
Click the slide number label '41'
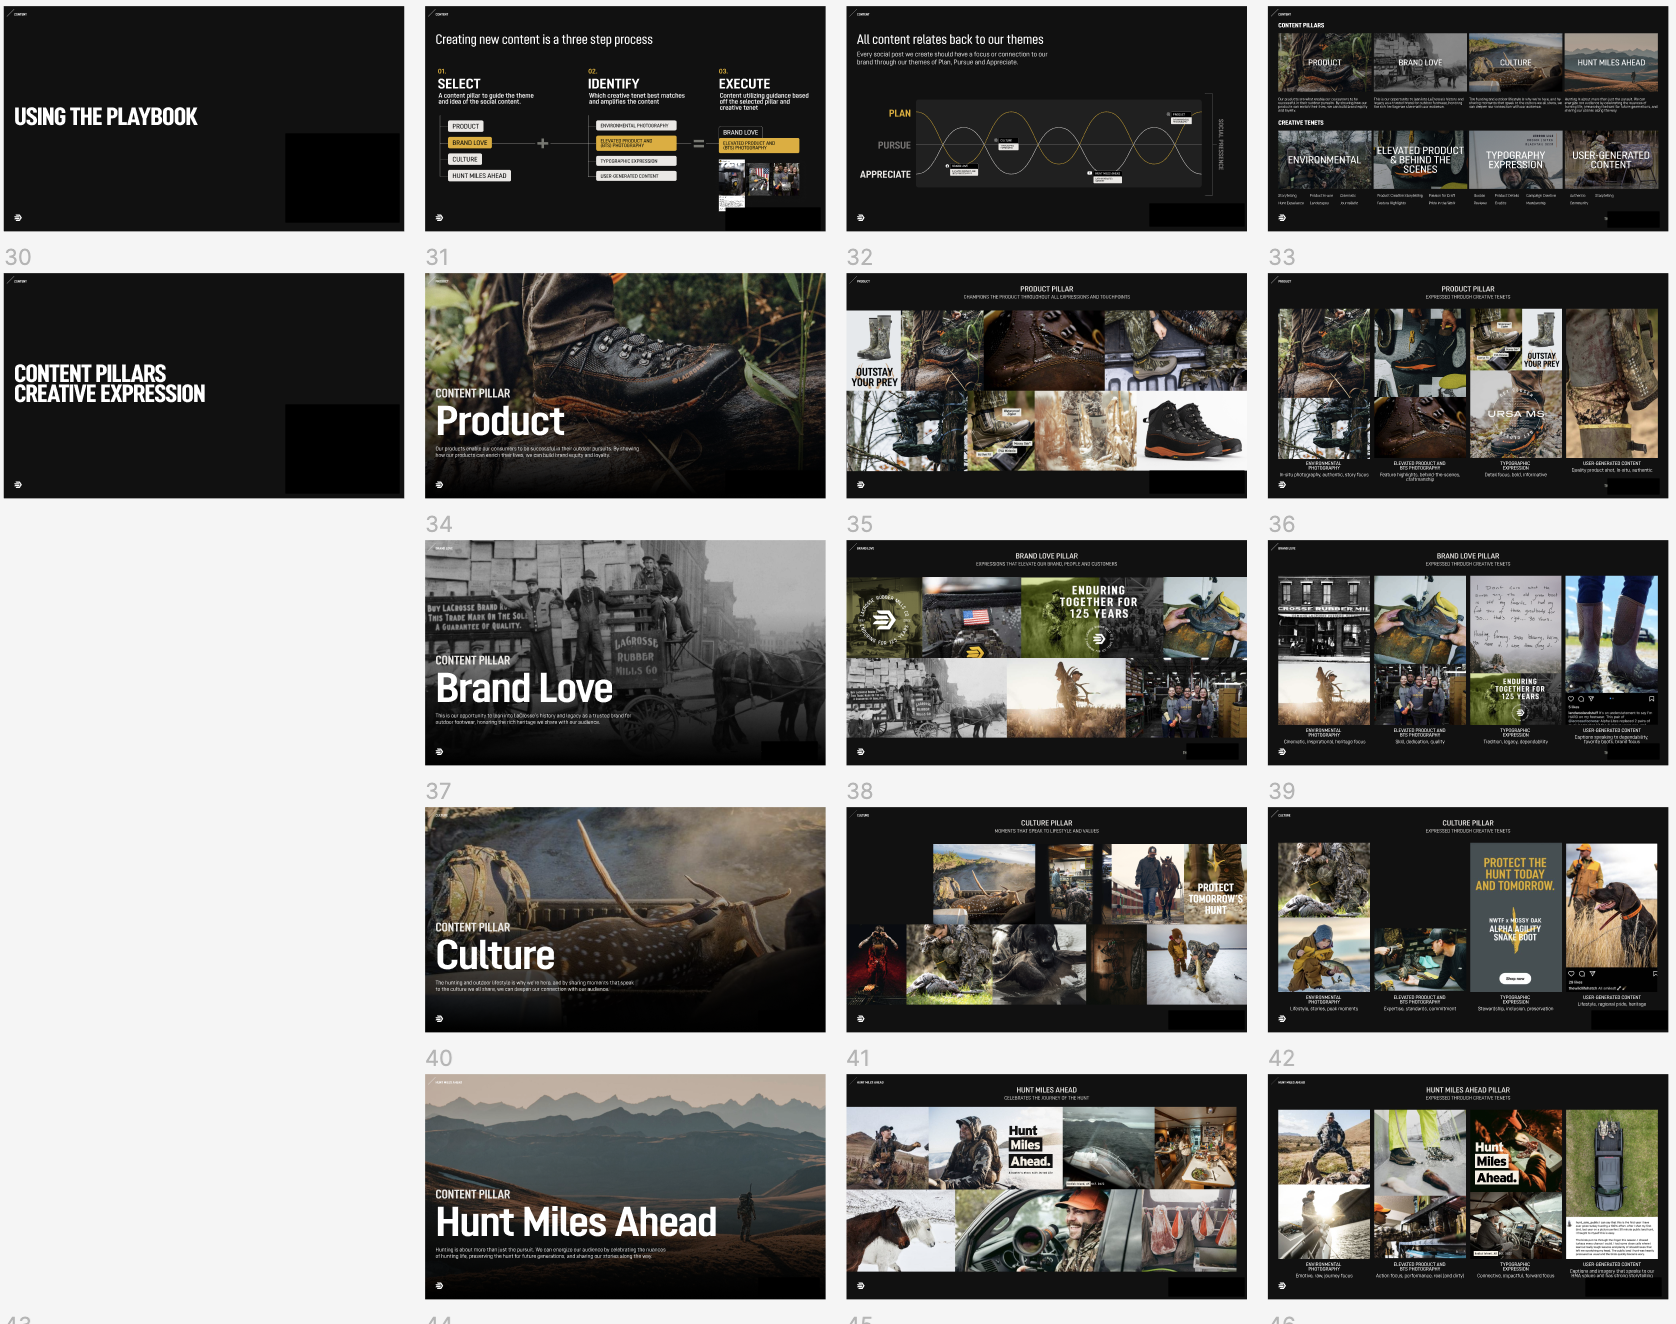click(859, 1058)
